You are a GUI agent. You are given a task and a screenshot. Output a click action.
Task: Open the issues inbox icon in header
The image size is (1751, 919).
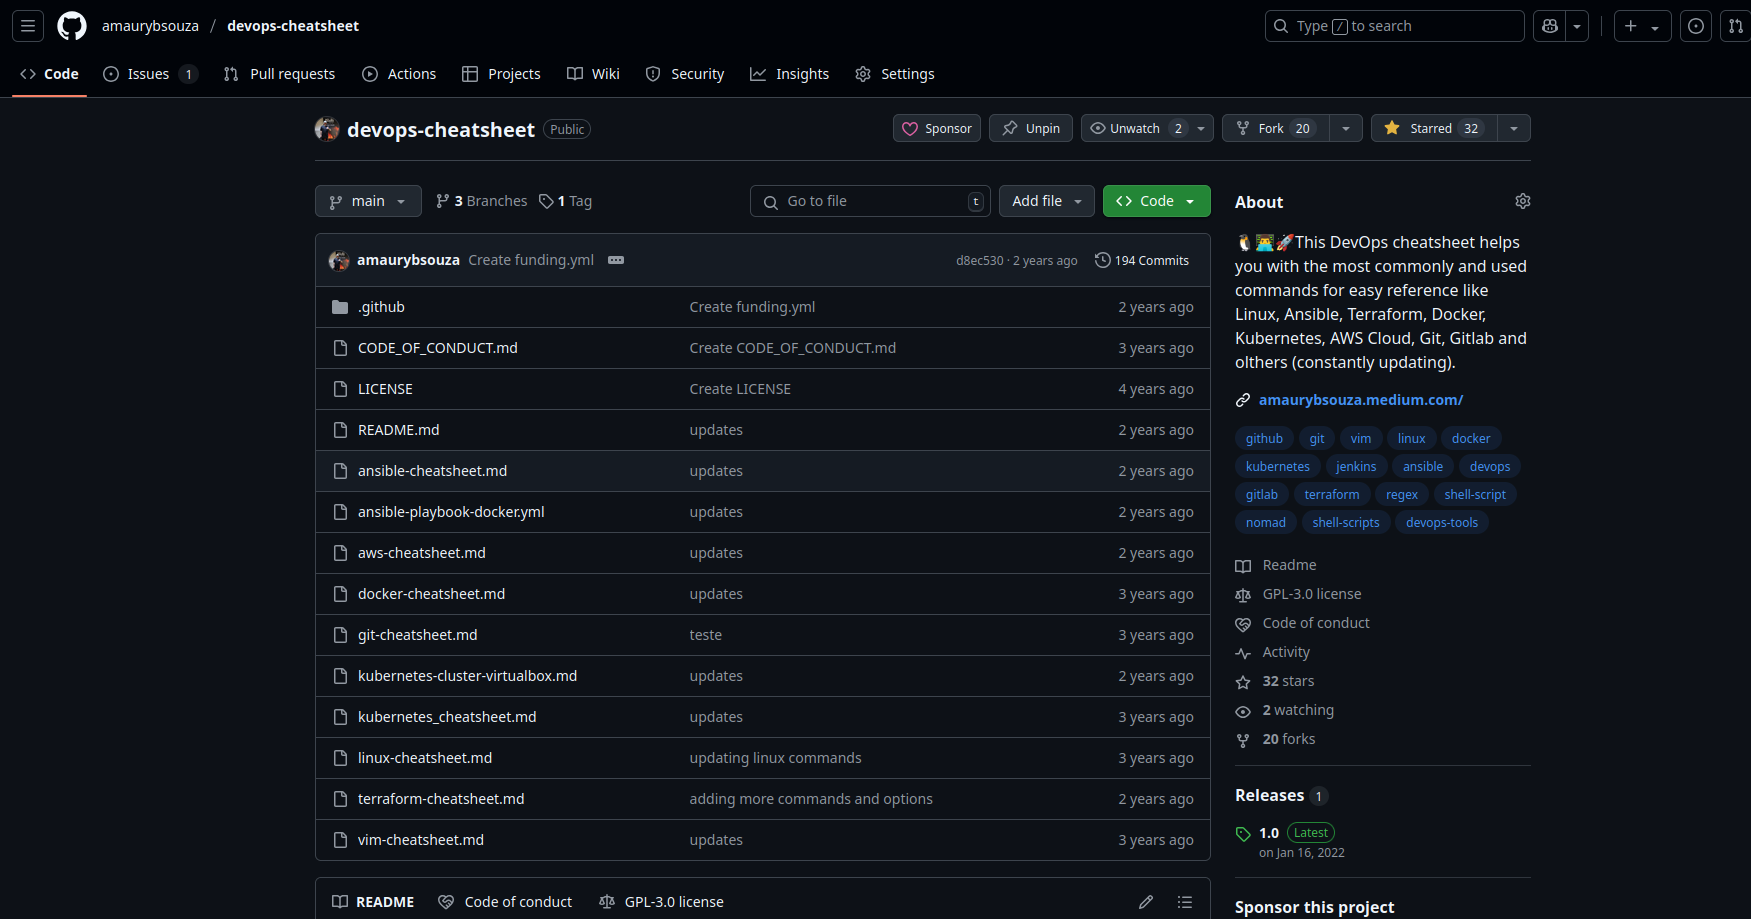click(1696, 26)
